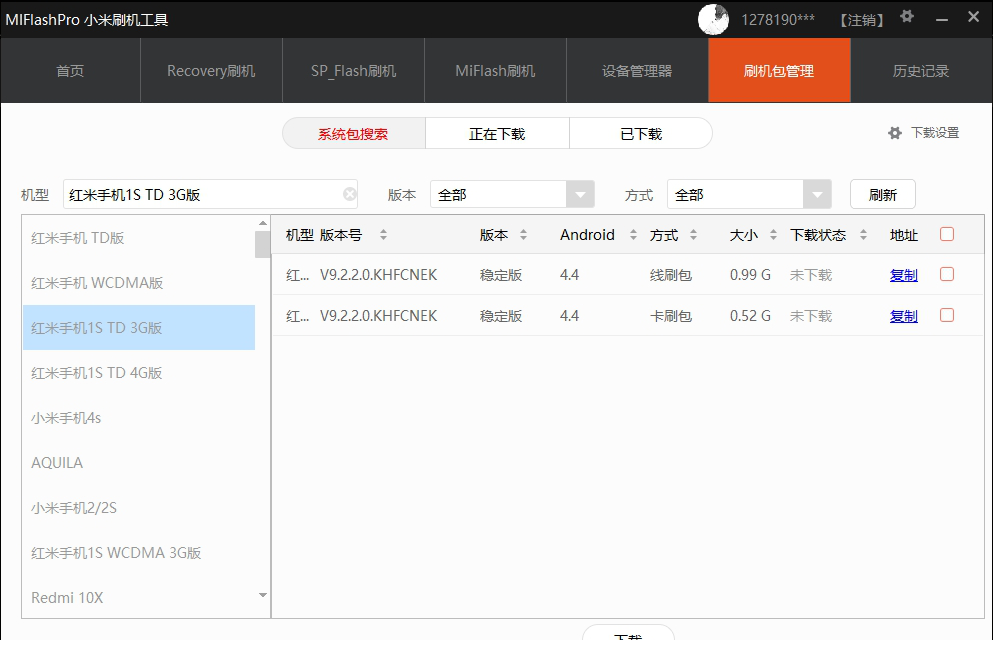Open 历史记录 tab
This screenshot has width=993, height=665.
[x=921, y=70]
